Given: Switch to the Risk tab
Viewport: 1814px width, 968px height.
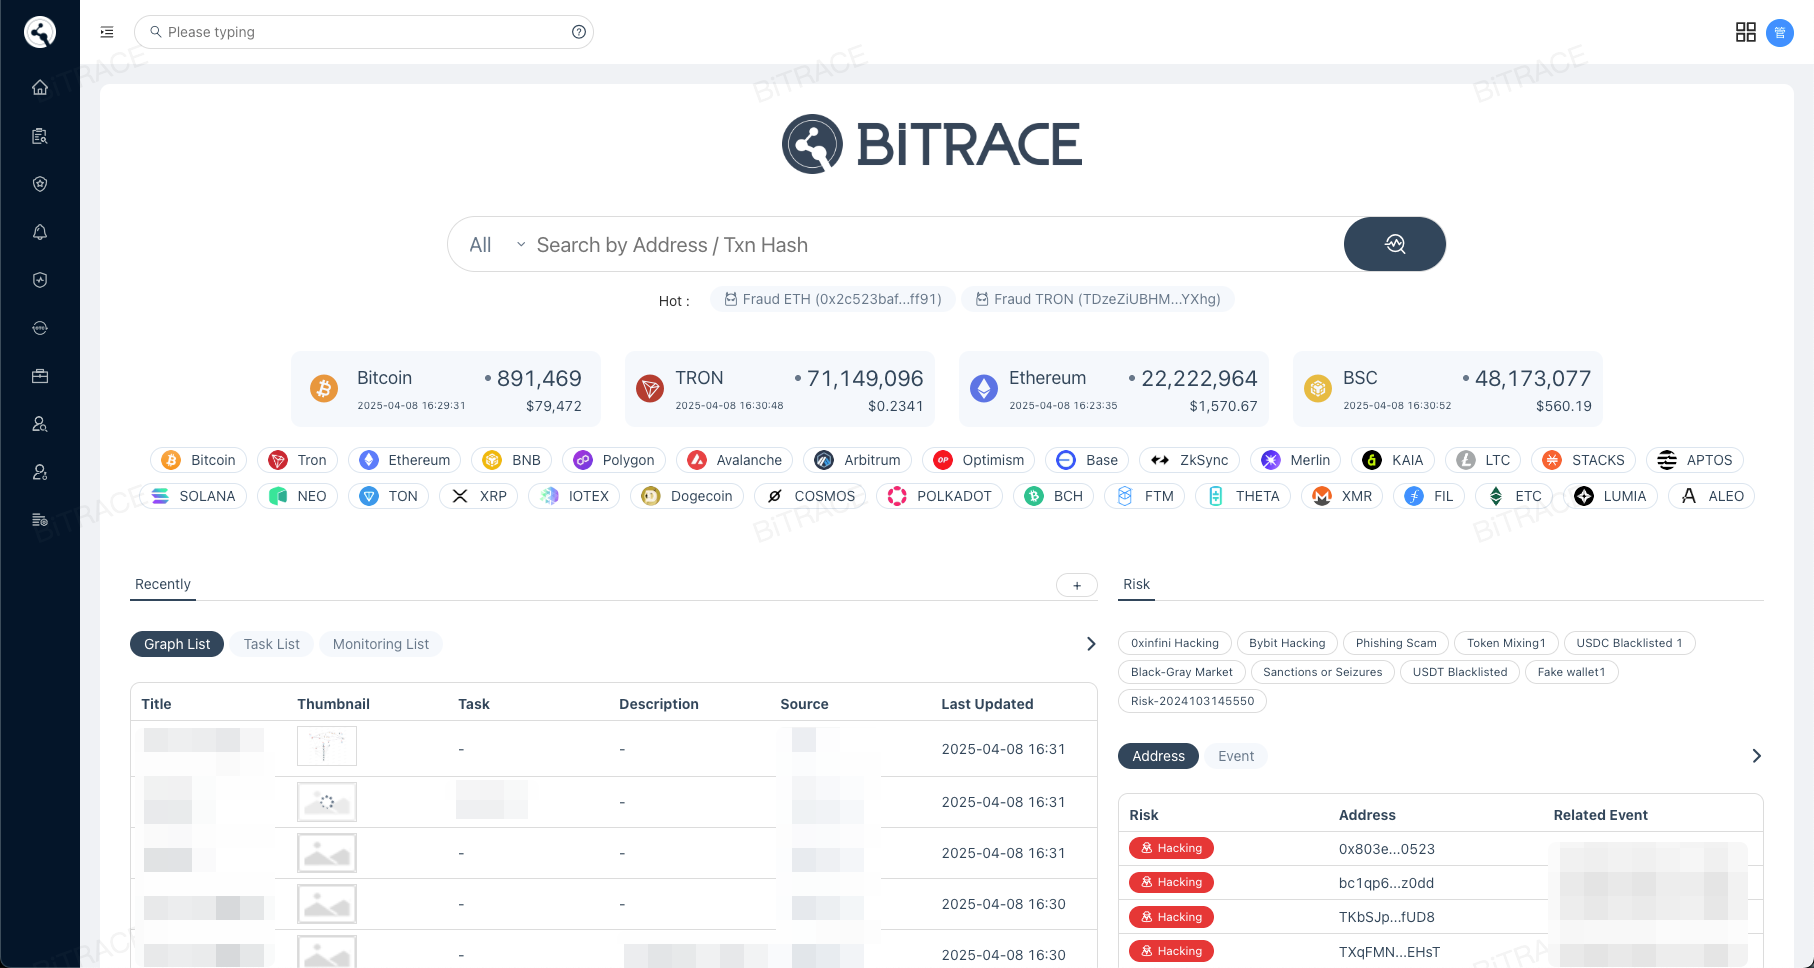Looking at the screenshot, I should point(1136,584).
